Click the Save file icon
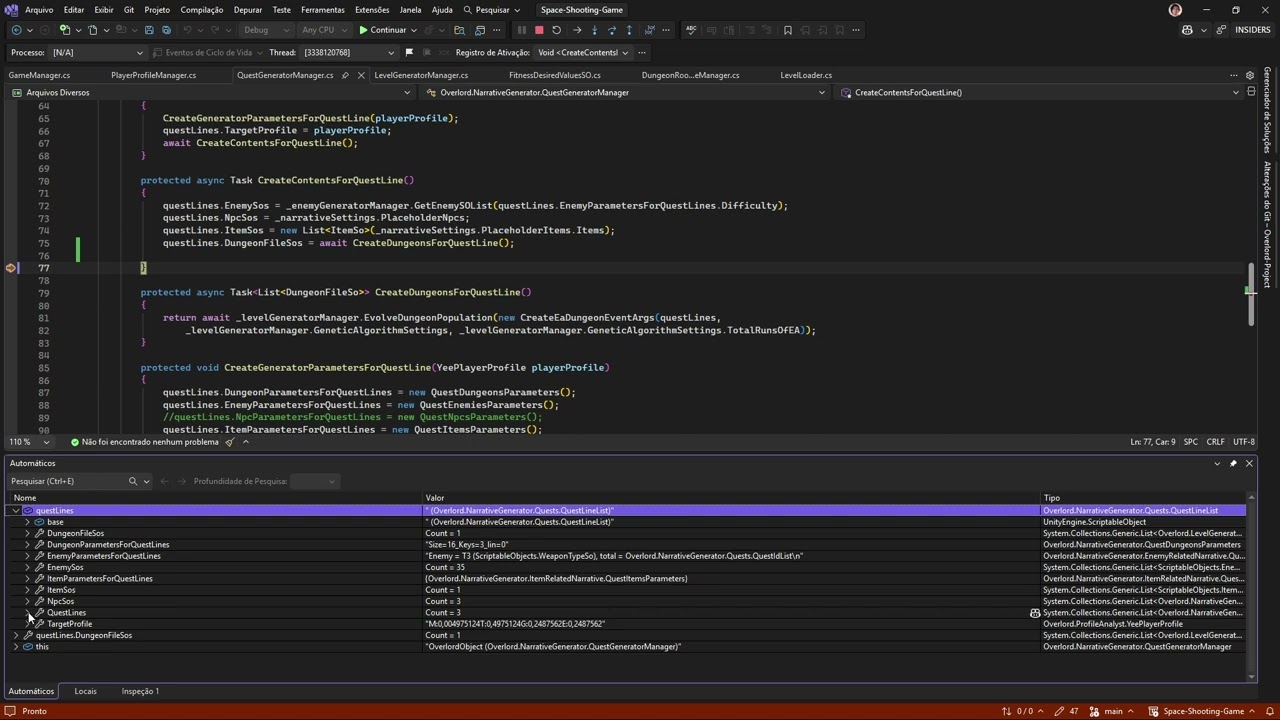The width and height of the screenshot is (1280, 720). click(x=149, y=30)
